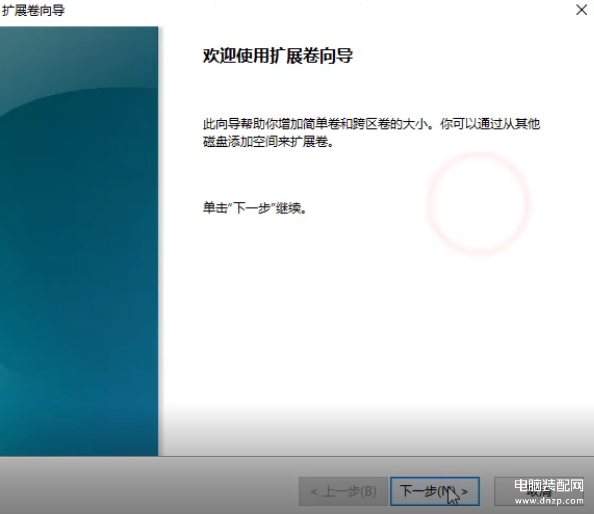The width and height of the screenshot is (594, 514).
Task: Click the first description line starting 此向导帮助你
Action: coord(371,124)
